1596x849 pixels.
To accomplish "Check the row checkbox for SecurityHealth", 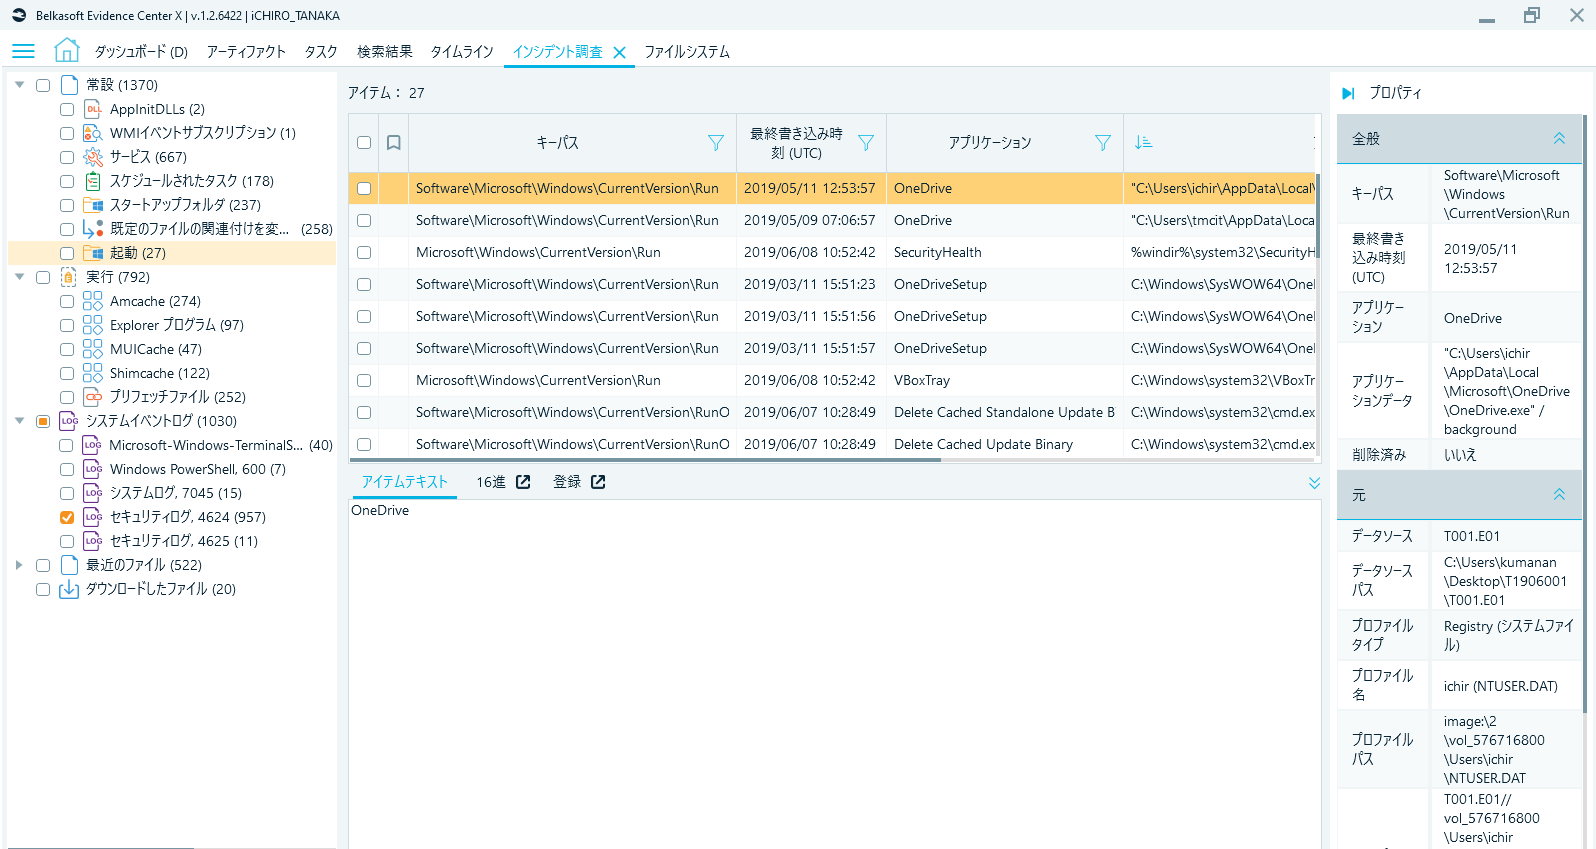I will point(364,252).
